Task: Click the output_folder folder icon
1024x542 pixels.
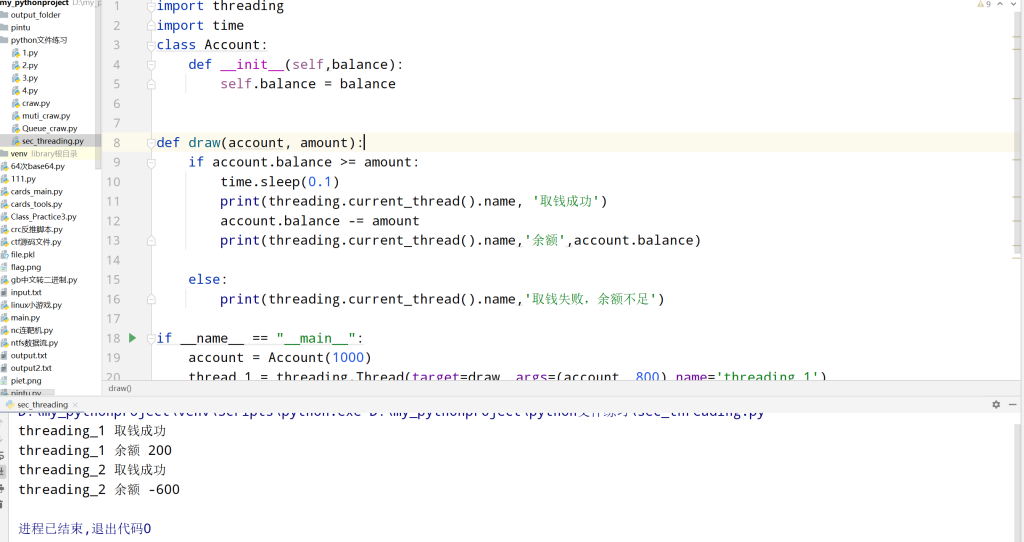Action: point(5,15)
